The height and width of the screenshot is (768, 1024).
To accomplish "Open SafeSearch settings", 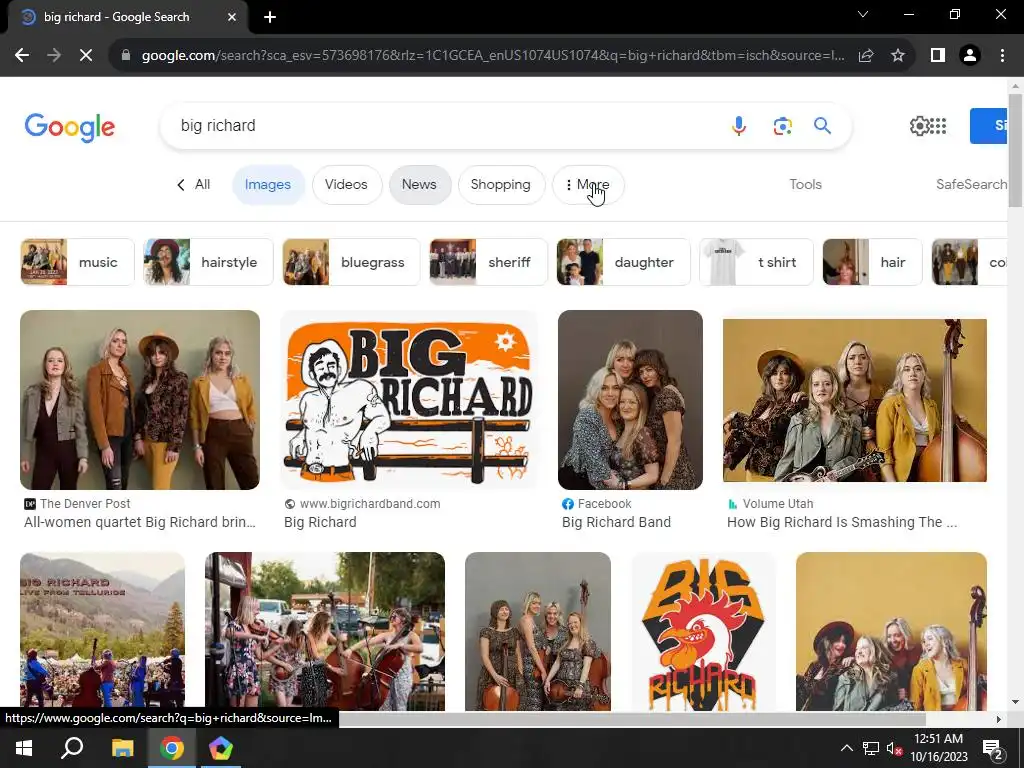I will tap(971, 185).
